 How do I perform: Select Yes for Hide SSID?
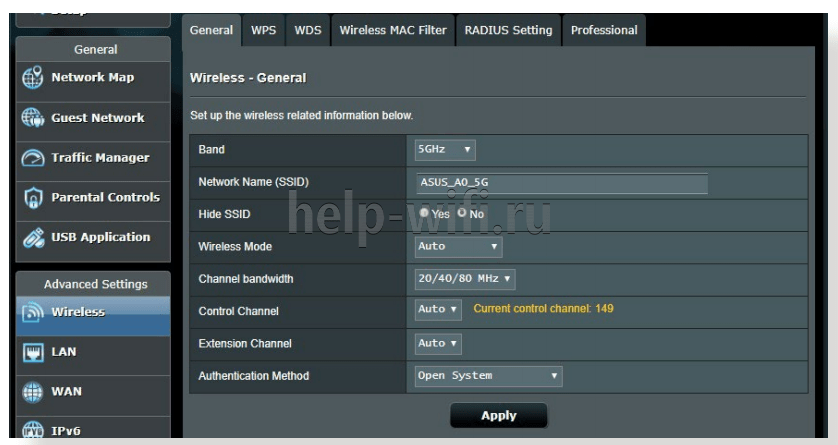click(424, 213)
